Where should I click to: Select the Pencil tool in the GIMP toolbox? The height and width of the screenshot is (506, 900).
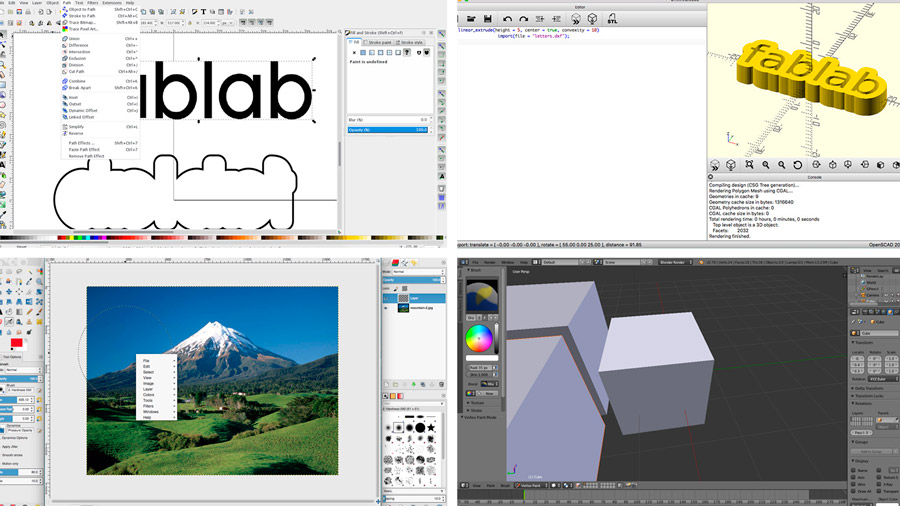tap(29, 312)
